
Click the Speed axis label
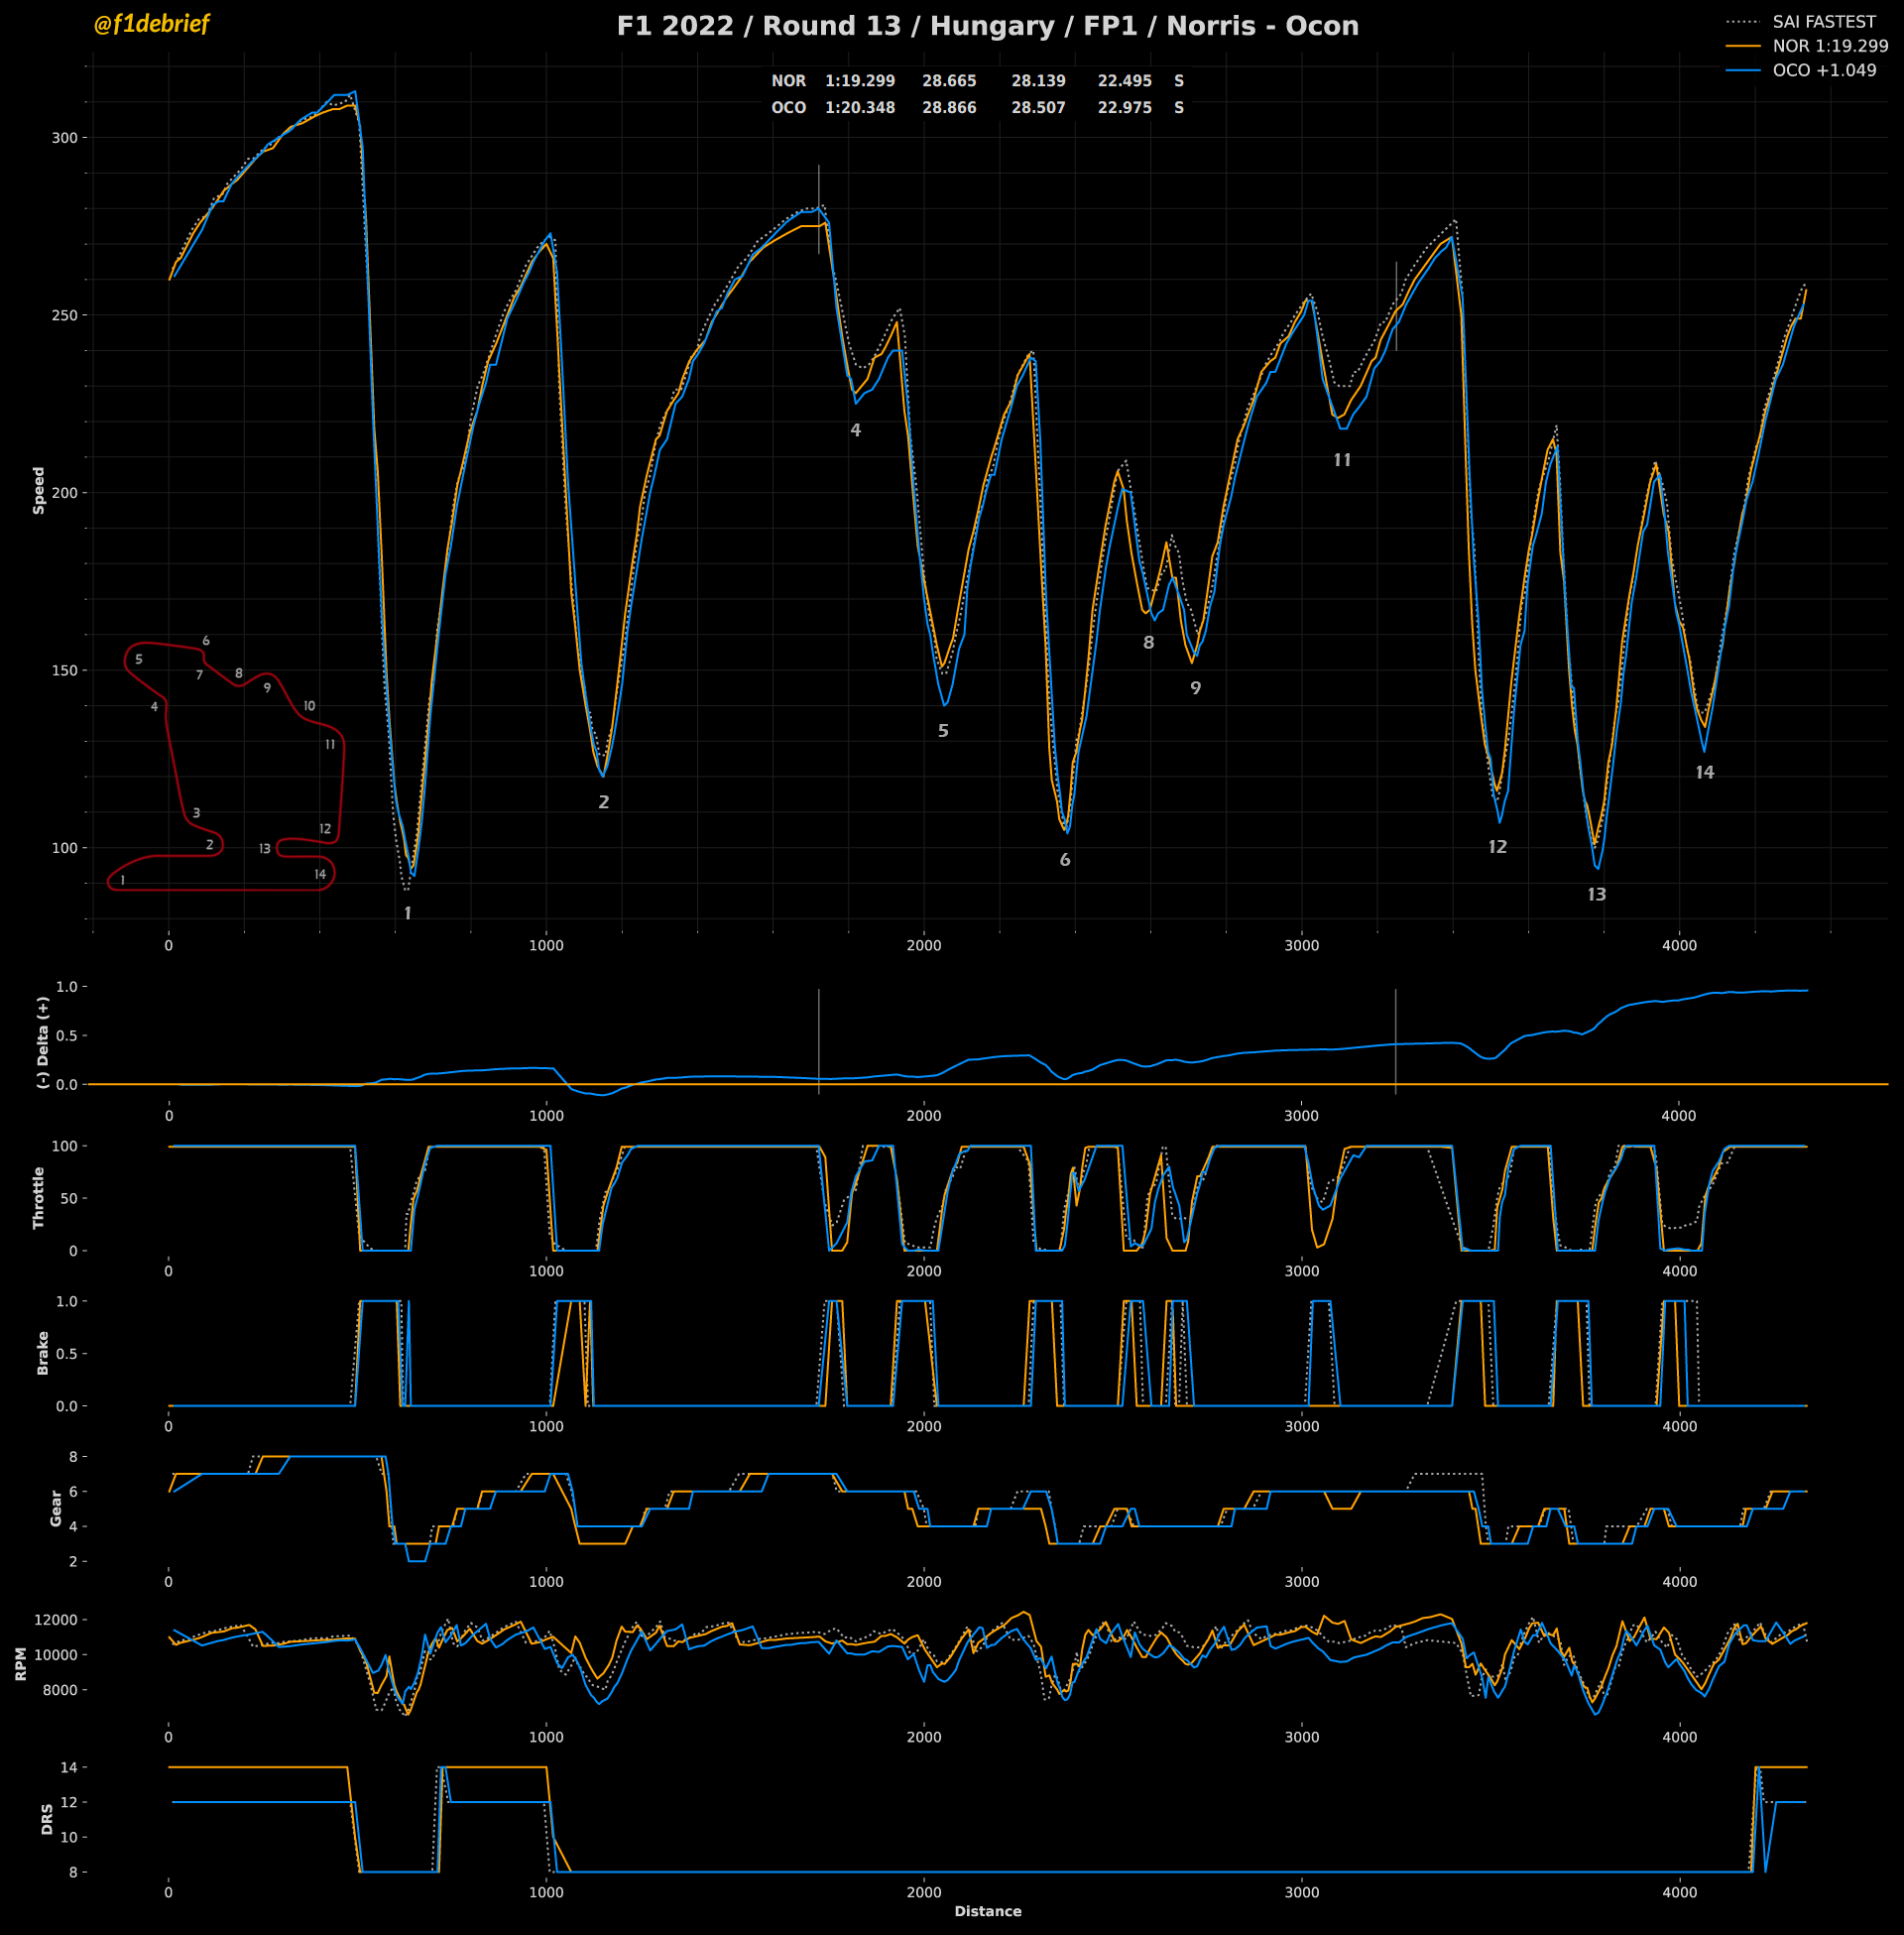(x=39, y=490)
